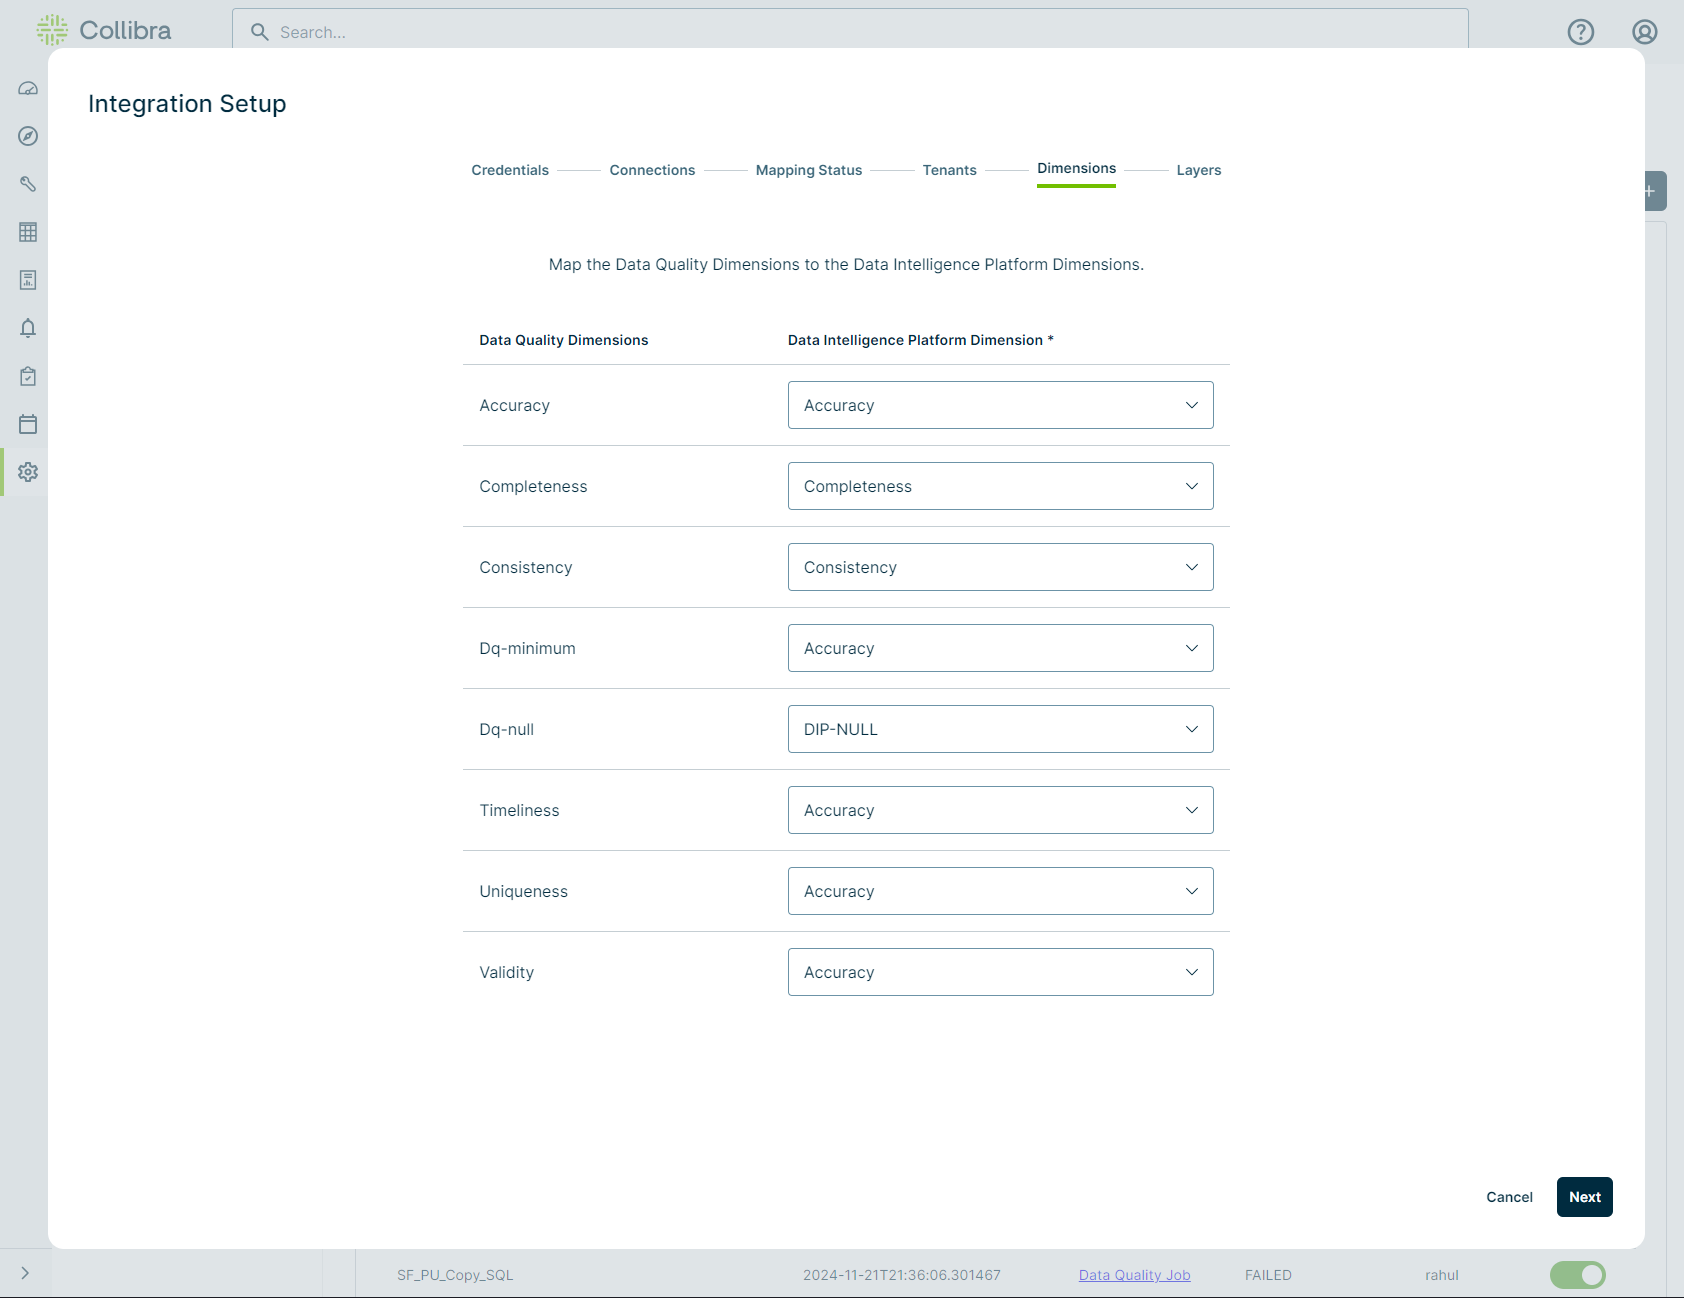Open the calendar scheduler sidebar icon
The image size is (1684, 1298).
tap(28, 424)
